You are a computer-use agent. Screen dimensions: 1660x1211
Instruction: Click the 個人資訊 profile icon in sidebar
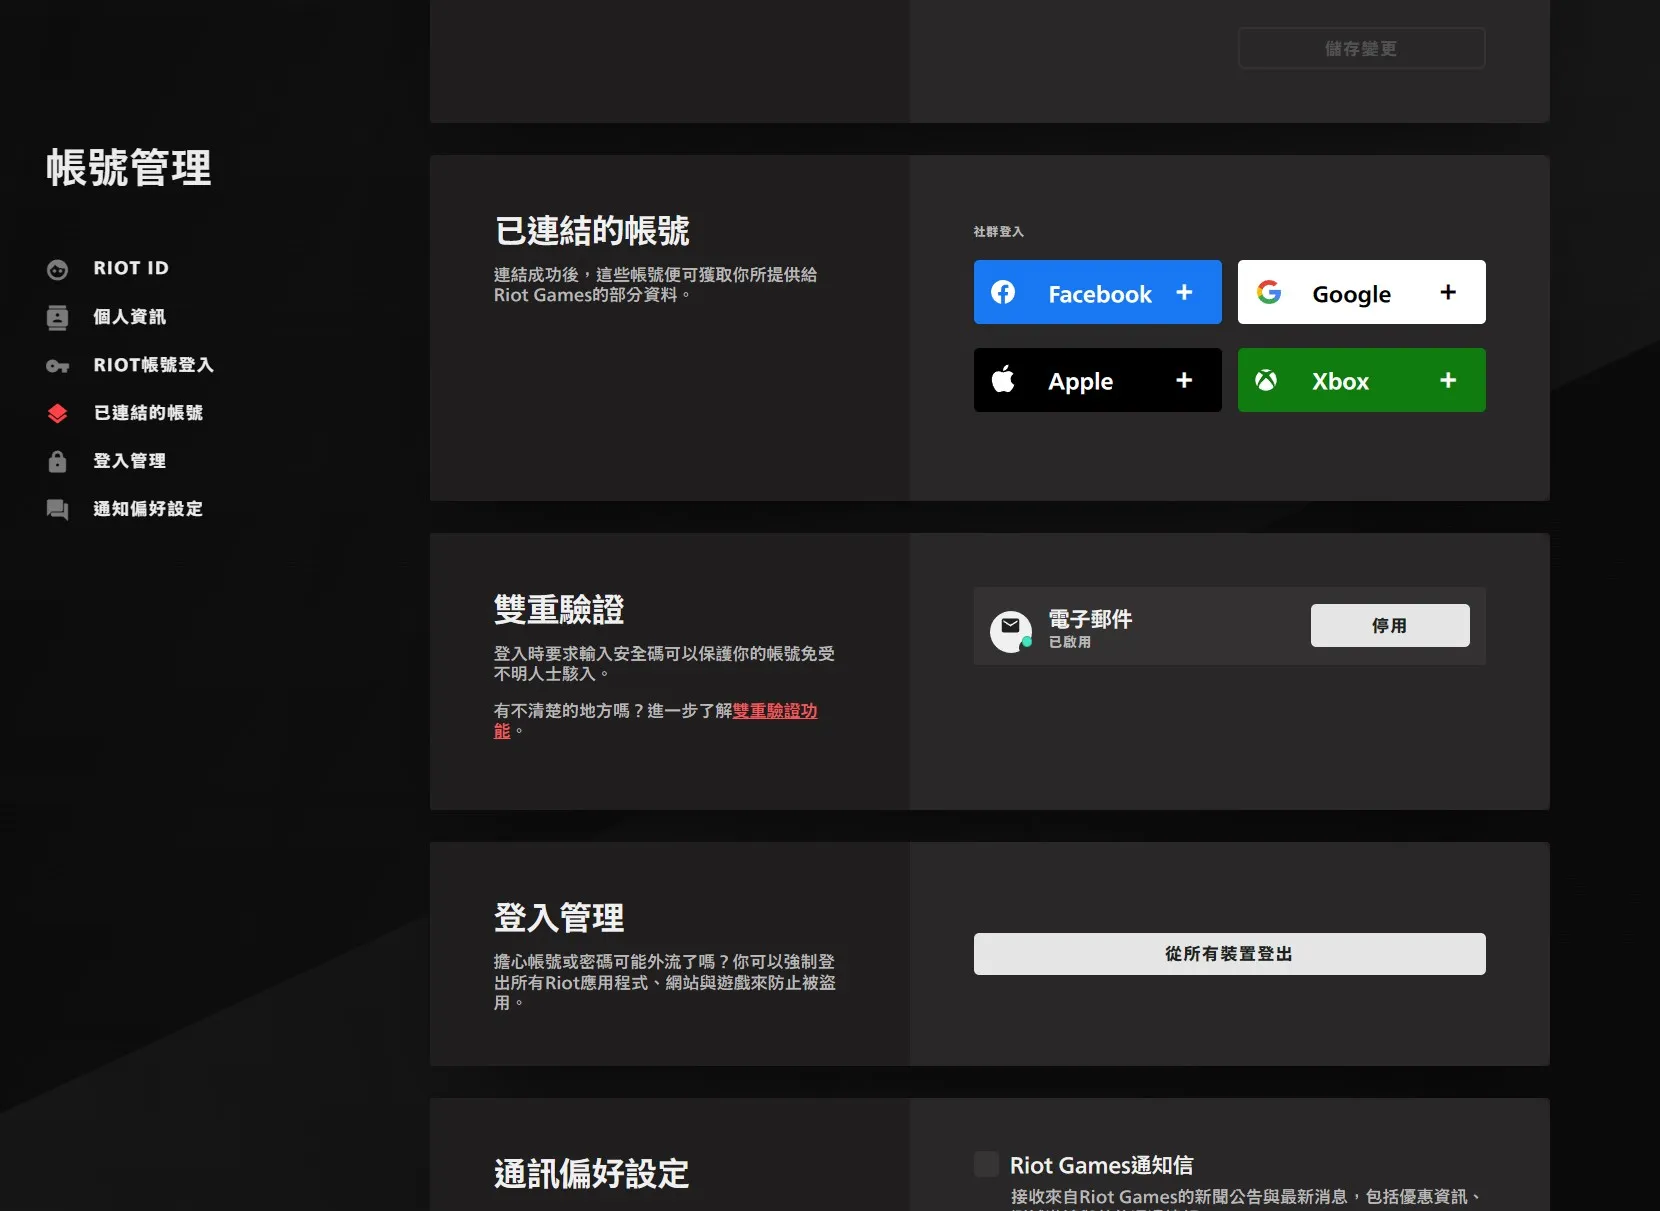(58, 317)
